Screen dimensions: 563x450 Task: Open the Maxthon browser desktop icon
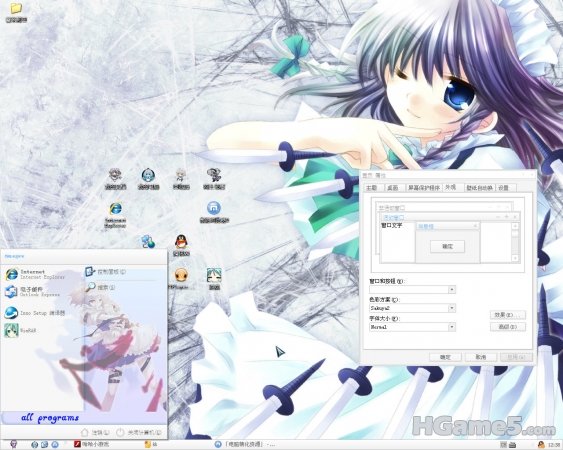[214, 212]
